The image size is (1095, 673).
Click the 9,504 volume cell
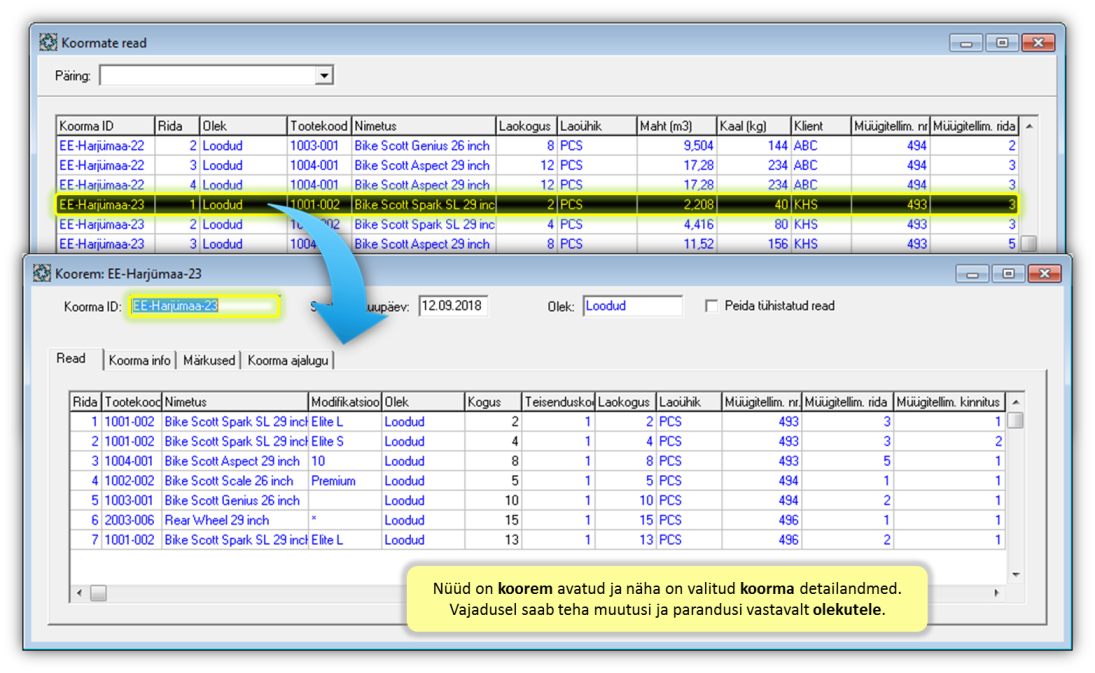[x=676, y=146]
